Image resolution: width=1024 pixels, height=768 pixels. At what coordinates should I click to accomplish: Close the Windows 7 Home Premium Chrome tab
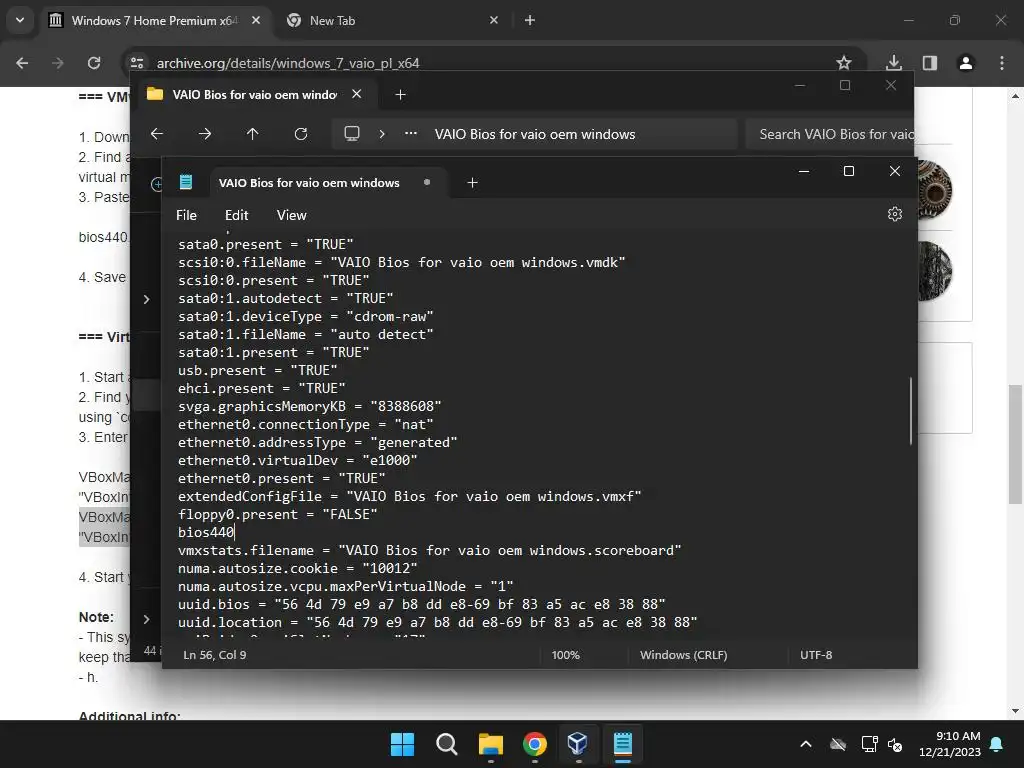(256, 20)
